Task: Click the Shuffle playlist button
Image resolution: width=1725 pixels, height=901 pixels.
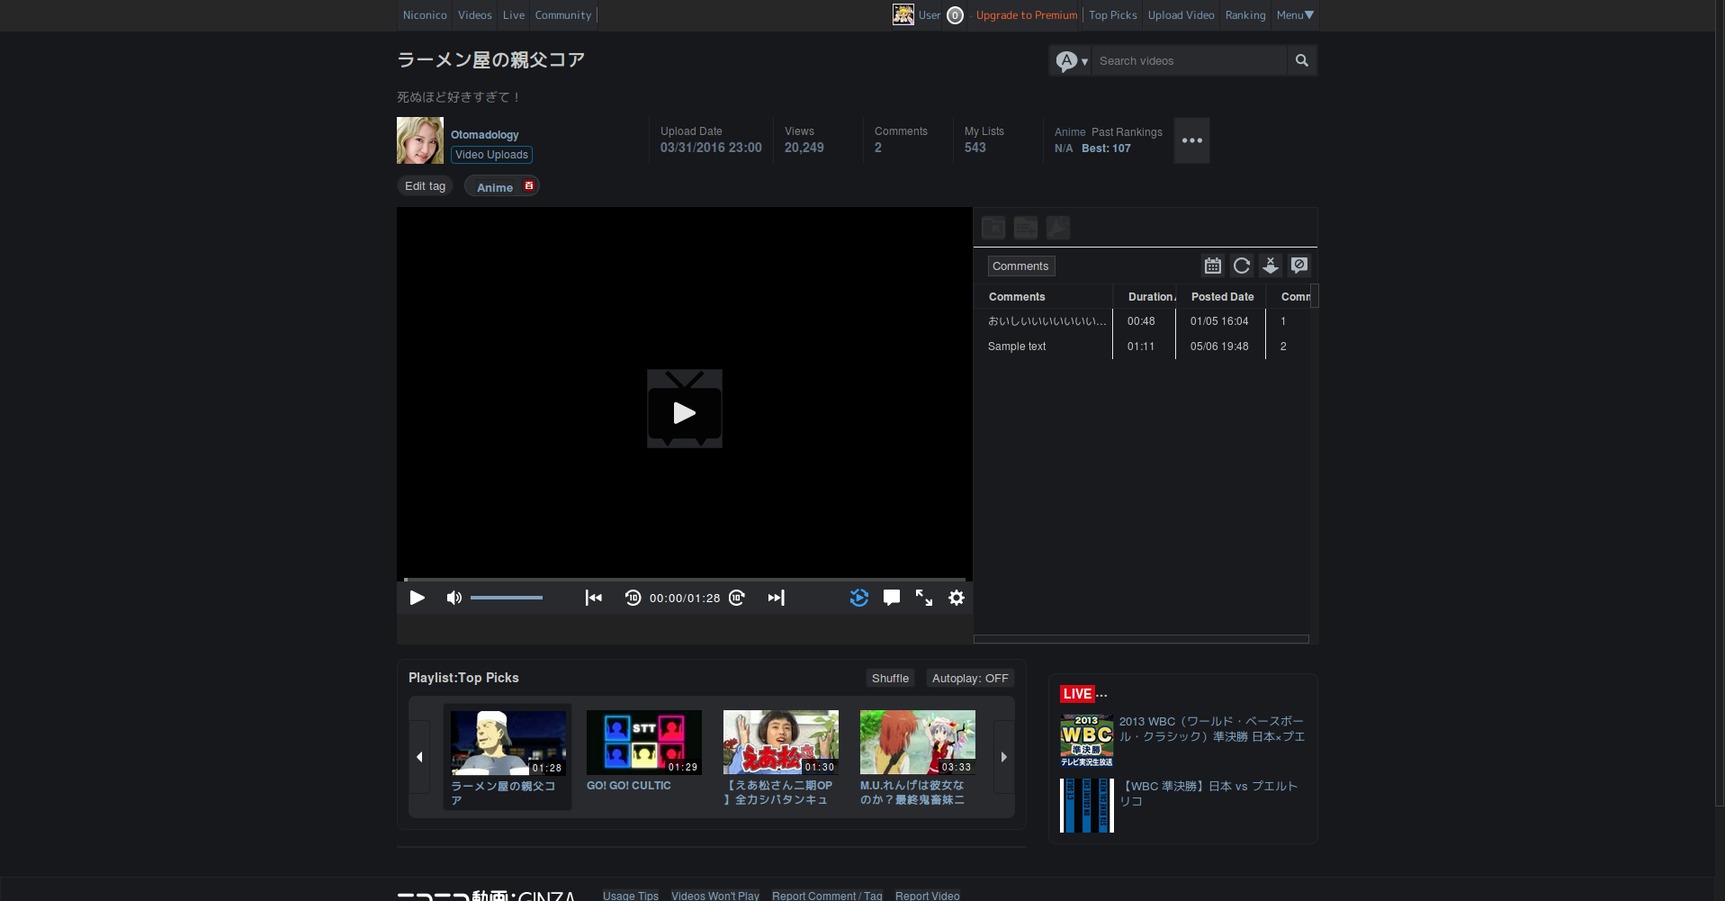Action: [889, 678]
